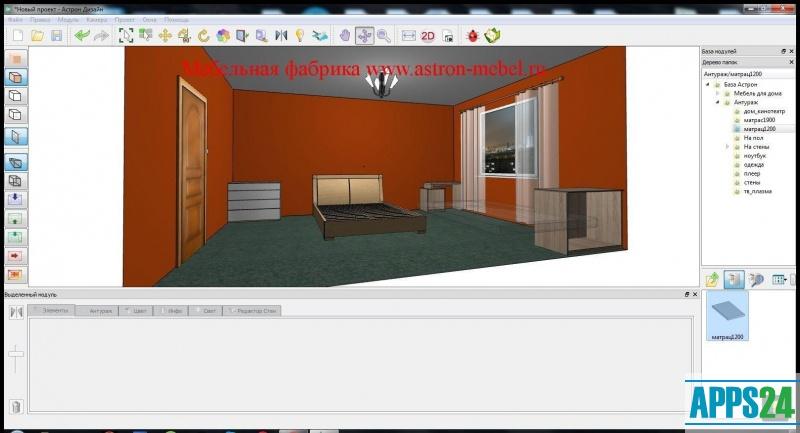This screenshot has width=800, height=433.
Task: Toggle the light bulb lighting icon
Action: click(x=299, y=36)
